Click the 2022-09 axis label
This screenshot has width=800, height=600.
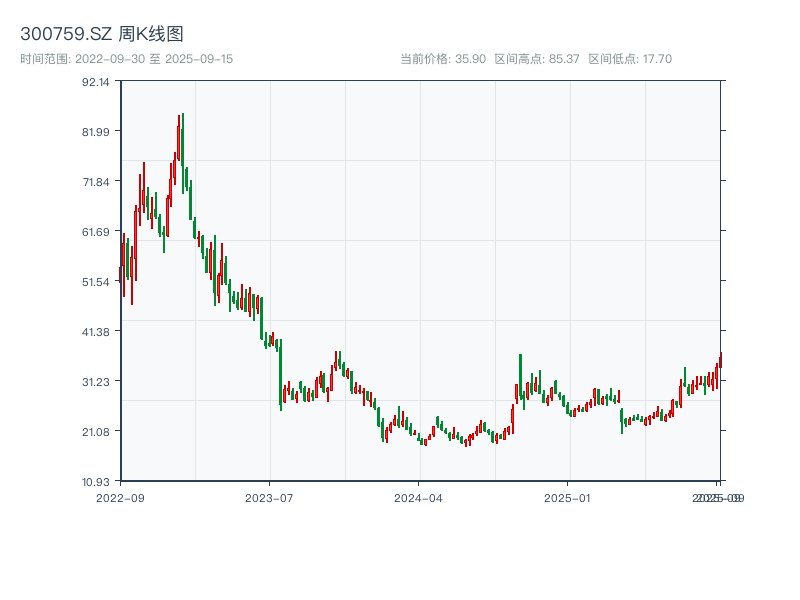tap(122, 496)
